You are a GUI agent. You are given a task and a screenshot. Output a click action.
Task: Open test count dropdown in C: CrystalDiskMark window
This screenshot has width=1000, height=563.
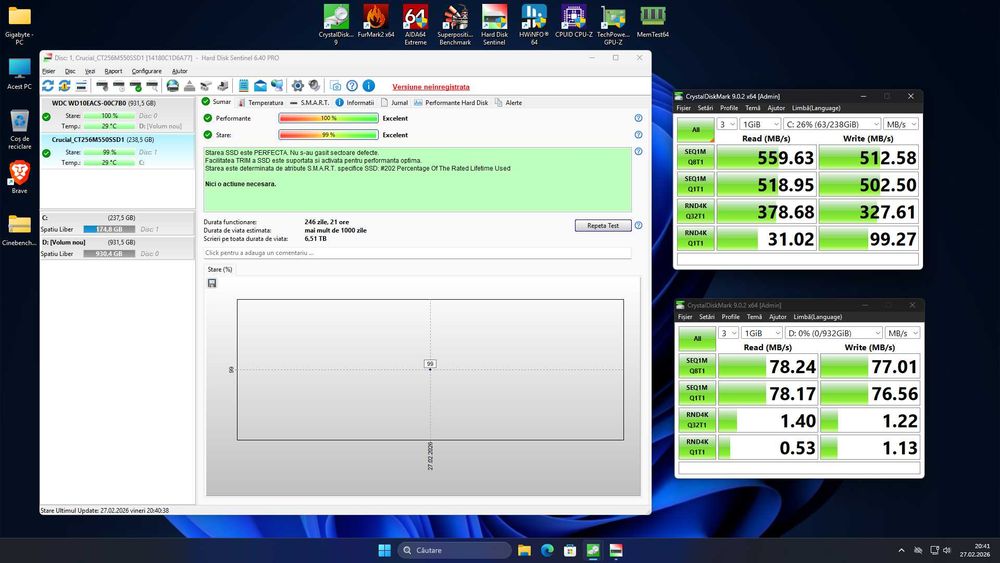coord(727,124)
